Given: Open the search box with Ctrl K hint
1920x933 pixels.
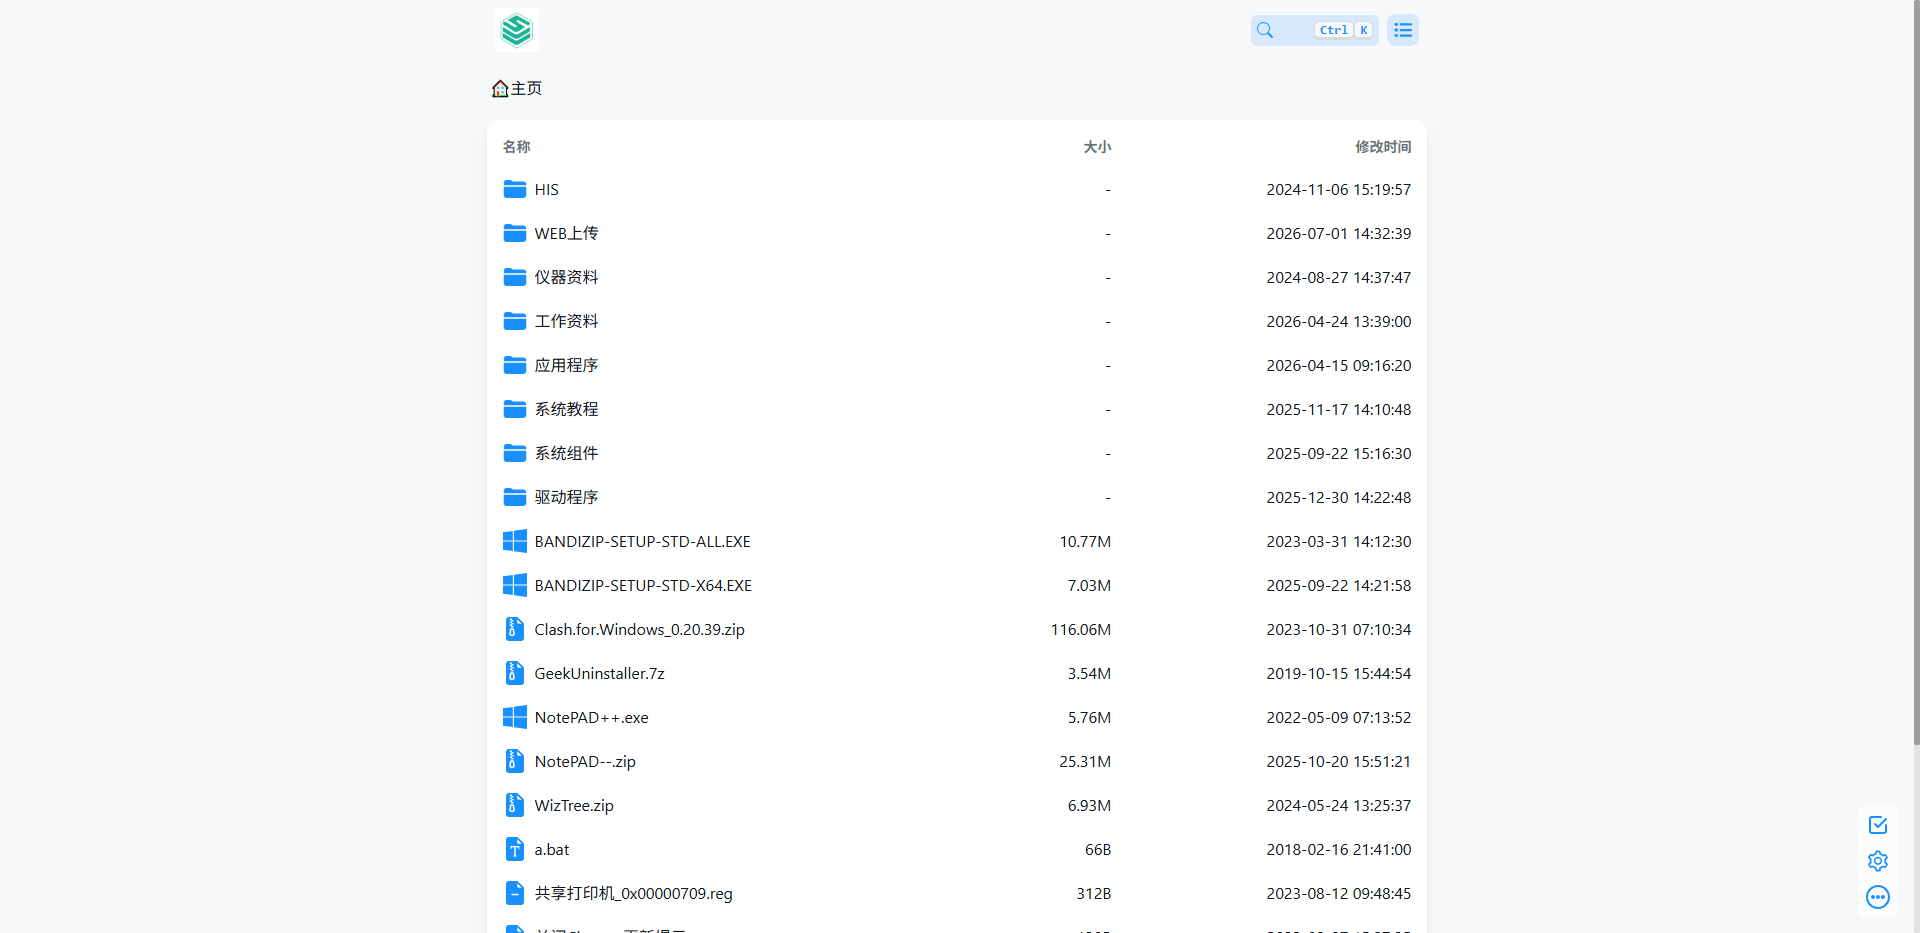Looking at the screenshot, I should 1314,30.
